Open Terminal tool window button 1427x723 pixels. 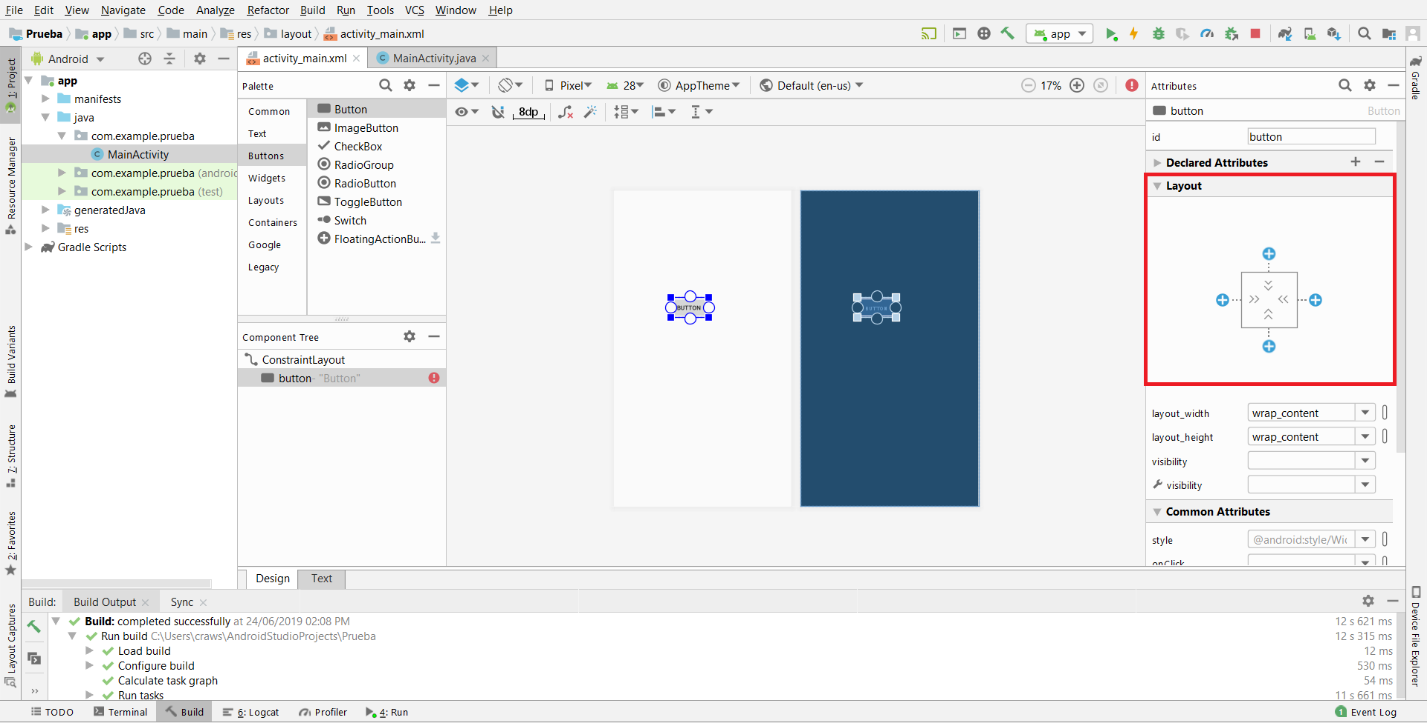tap(120, 712)
